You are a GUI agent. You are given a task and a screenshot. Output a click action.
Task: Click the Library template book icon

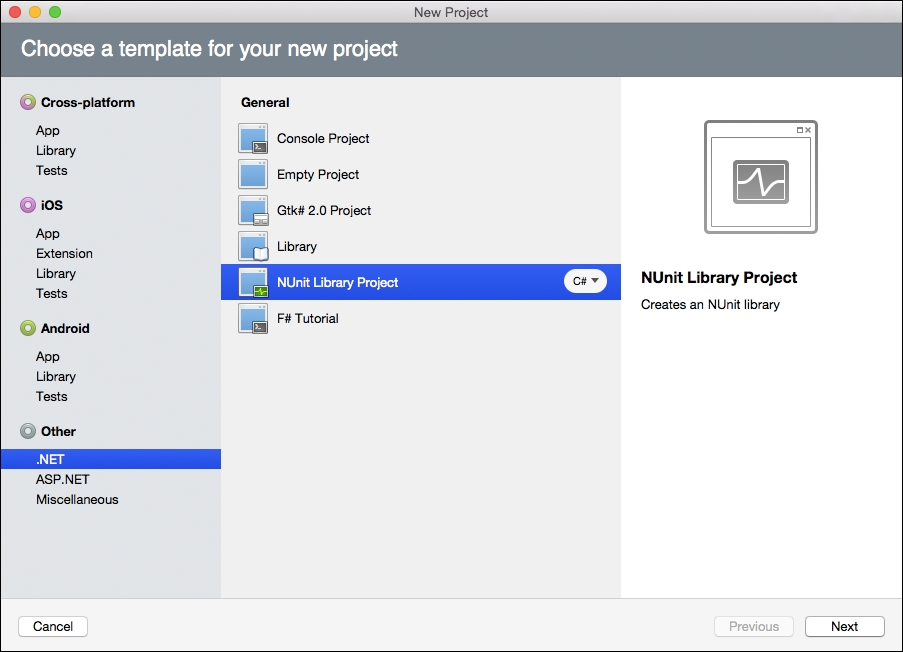[253, 247]
